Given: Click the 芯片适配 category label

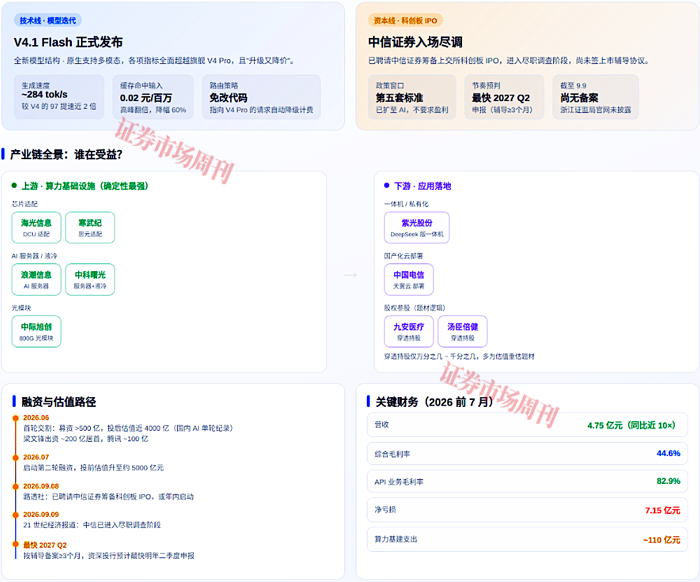Looking at the screenshot, I should coord(25,204).
